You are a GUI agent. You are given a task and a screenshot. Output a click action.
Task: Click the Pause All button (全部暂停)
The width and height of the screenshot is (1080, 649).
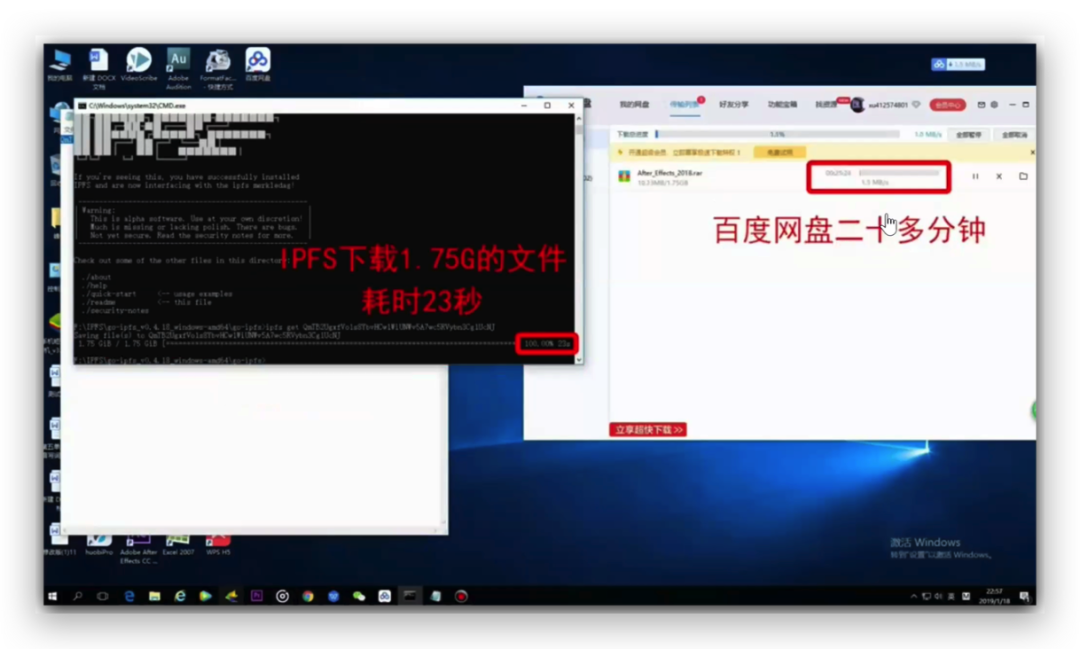pos(968,134)
